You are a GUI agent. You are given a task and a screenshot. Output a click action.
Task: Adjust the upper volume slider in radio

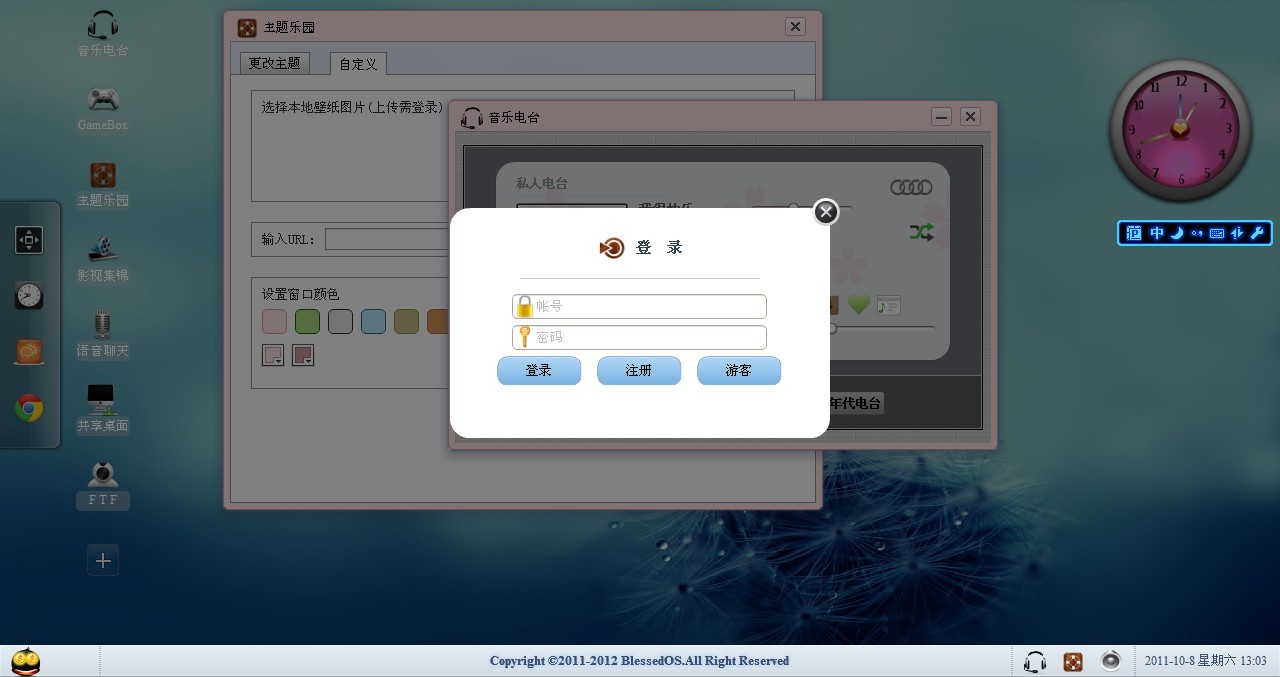tap(802, 207)
